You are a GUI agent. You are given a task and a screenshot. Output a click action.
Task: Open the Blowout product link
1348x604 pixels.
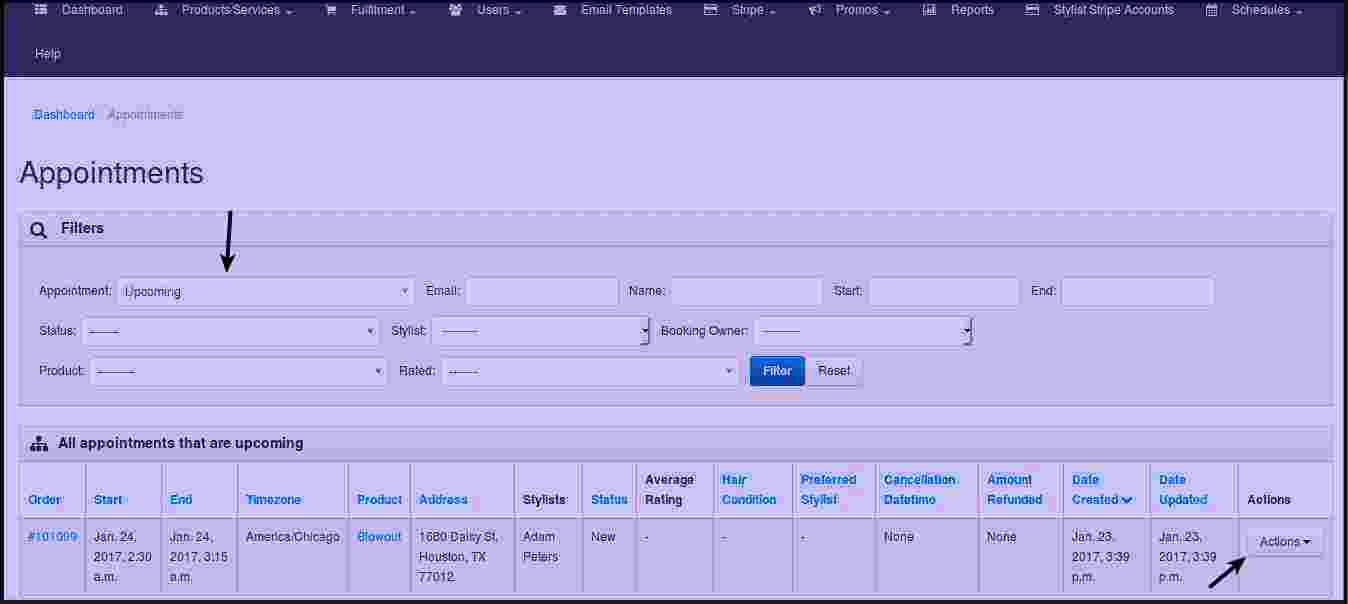(379, 537)
